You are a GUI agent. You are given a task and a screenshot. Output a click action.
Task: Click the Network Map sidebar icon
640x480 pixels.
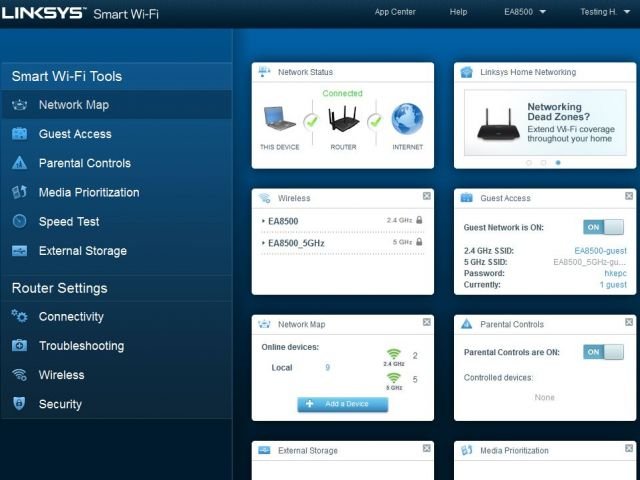(19, 105)
